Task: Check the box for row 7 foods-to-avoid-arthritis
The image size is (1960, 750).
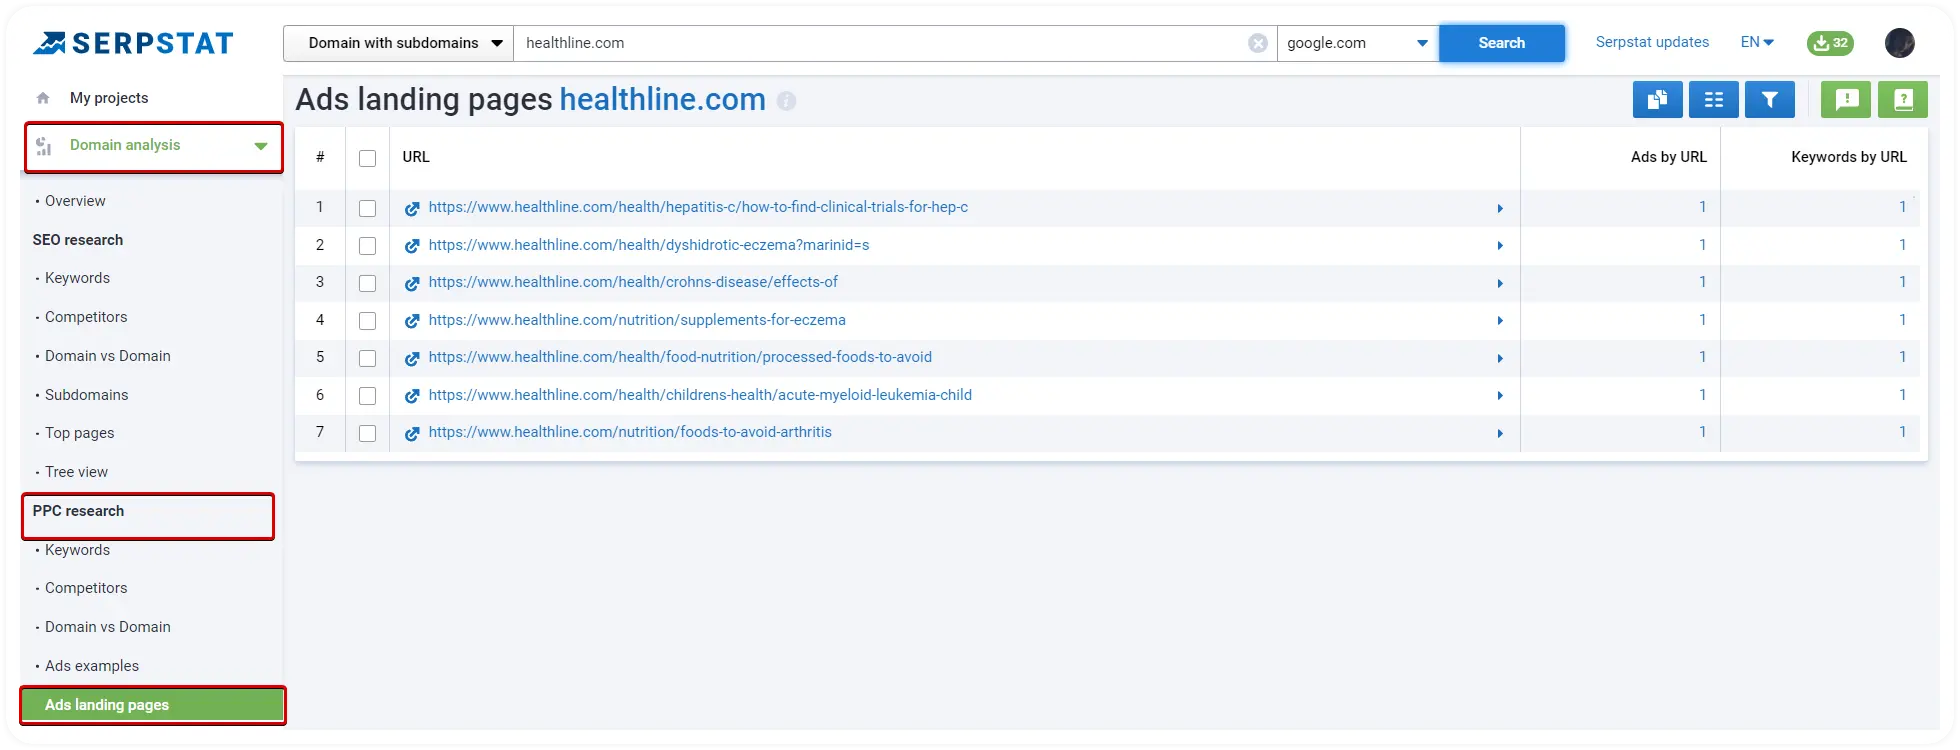Action: [x=367, y=433]
